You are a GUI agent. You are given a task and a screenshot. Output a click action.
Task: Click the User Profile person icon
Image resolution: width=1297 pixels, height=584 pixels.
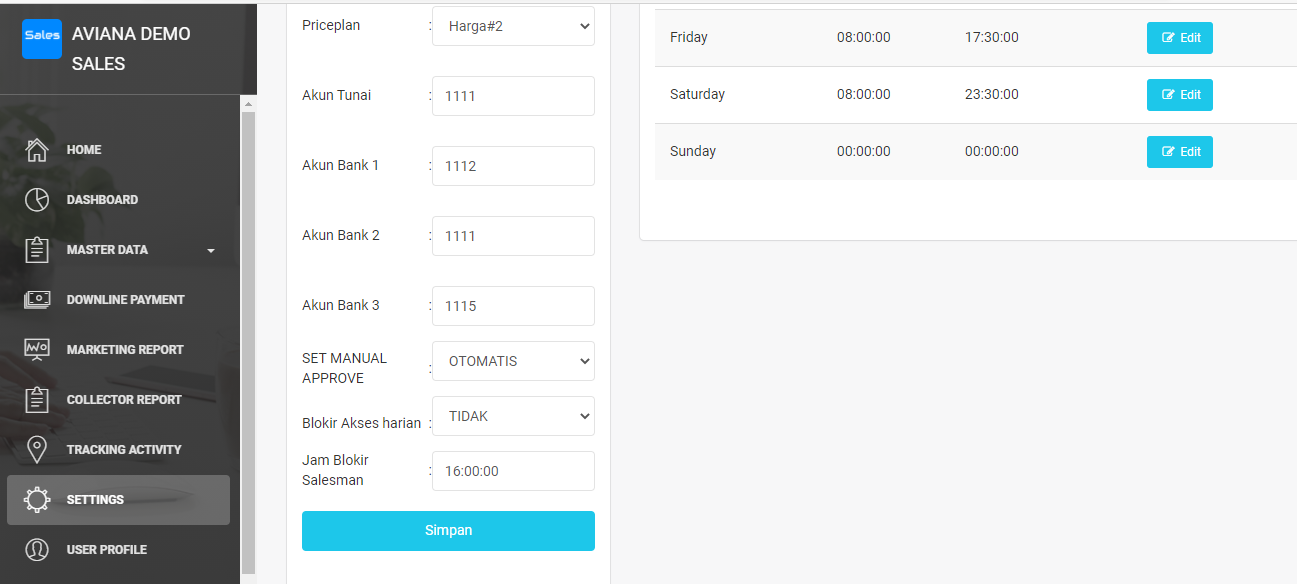(x=37, y=550)
